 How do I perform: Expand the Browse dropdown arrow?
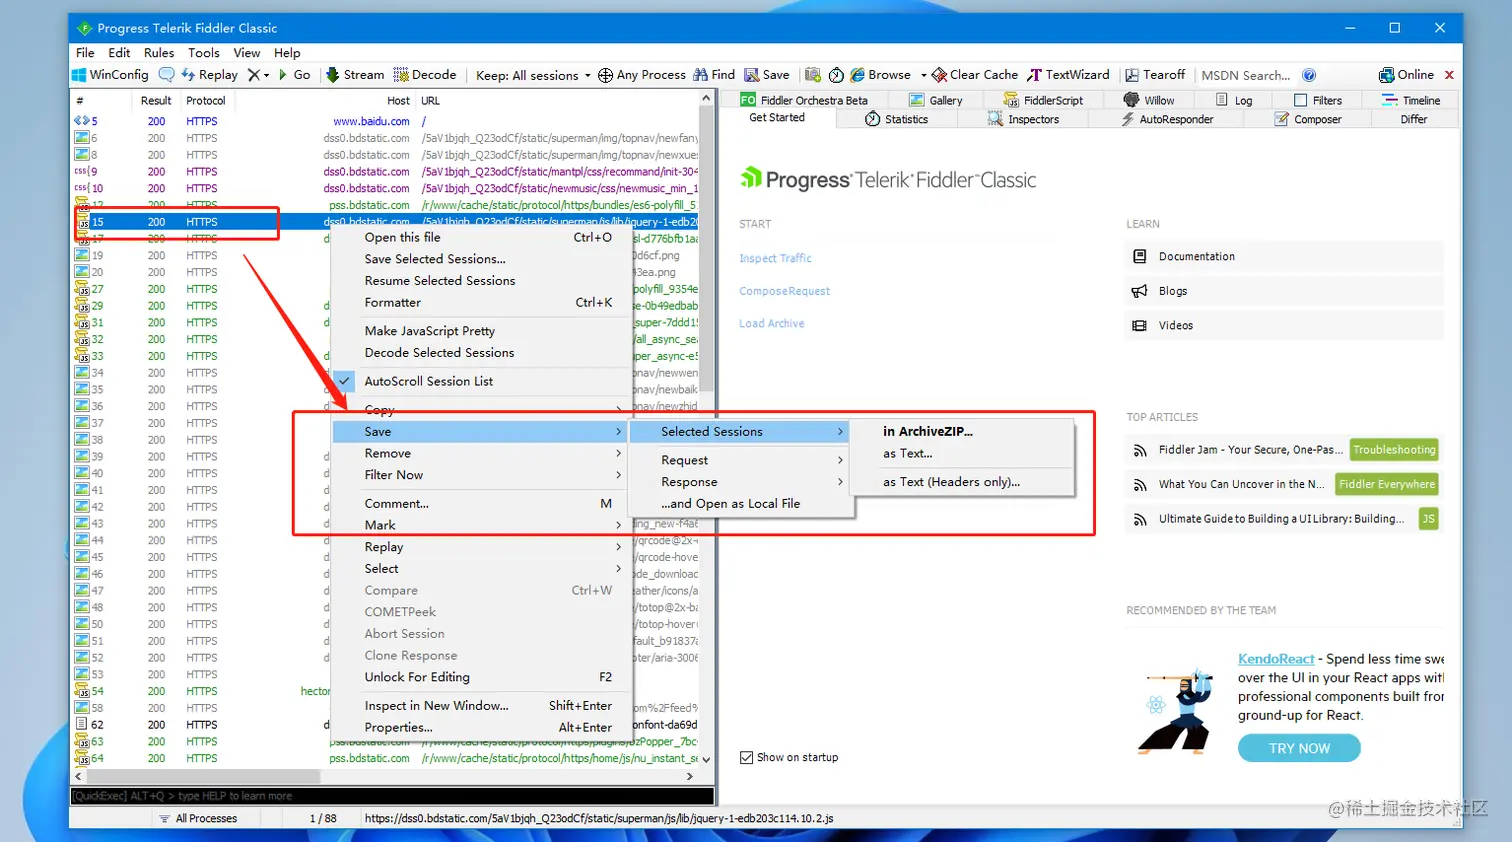(923, 76)
